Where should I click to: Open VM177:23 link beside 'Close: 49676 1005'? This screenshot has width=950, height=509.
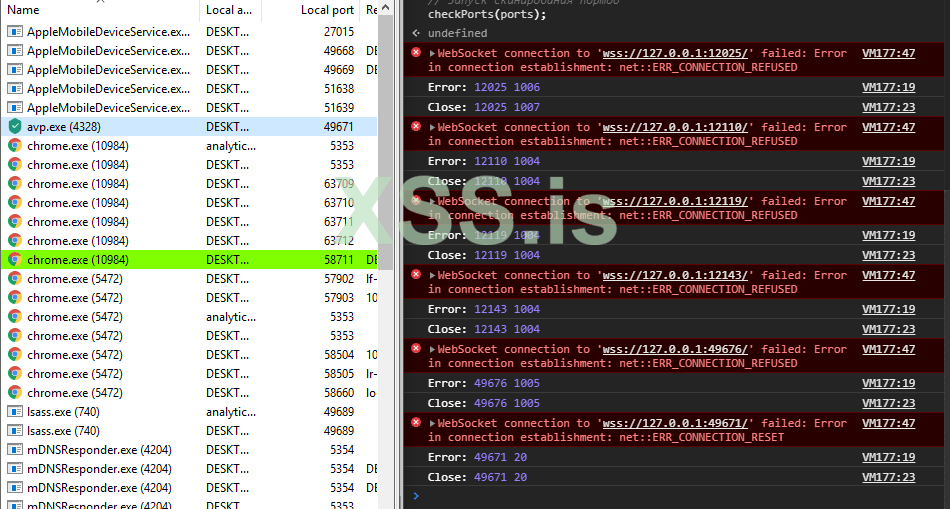coord(888,403)
